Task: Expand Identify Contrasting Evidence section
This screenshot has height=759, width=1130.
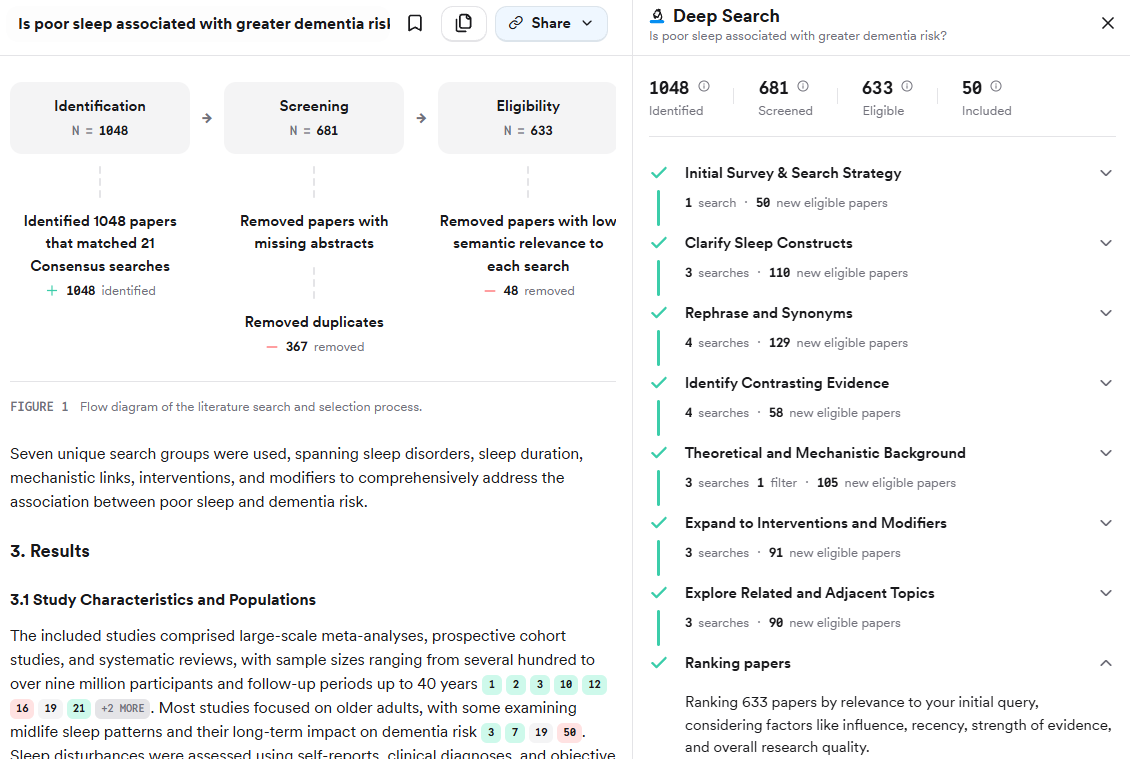Action: 1105,383
